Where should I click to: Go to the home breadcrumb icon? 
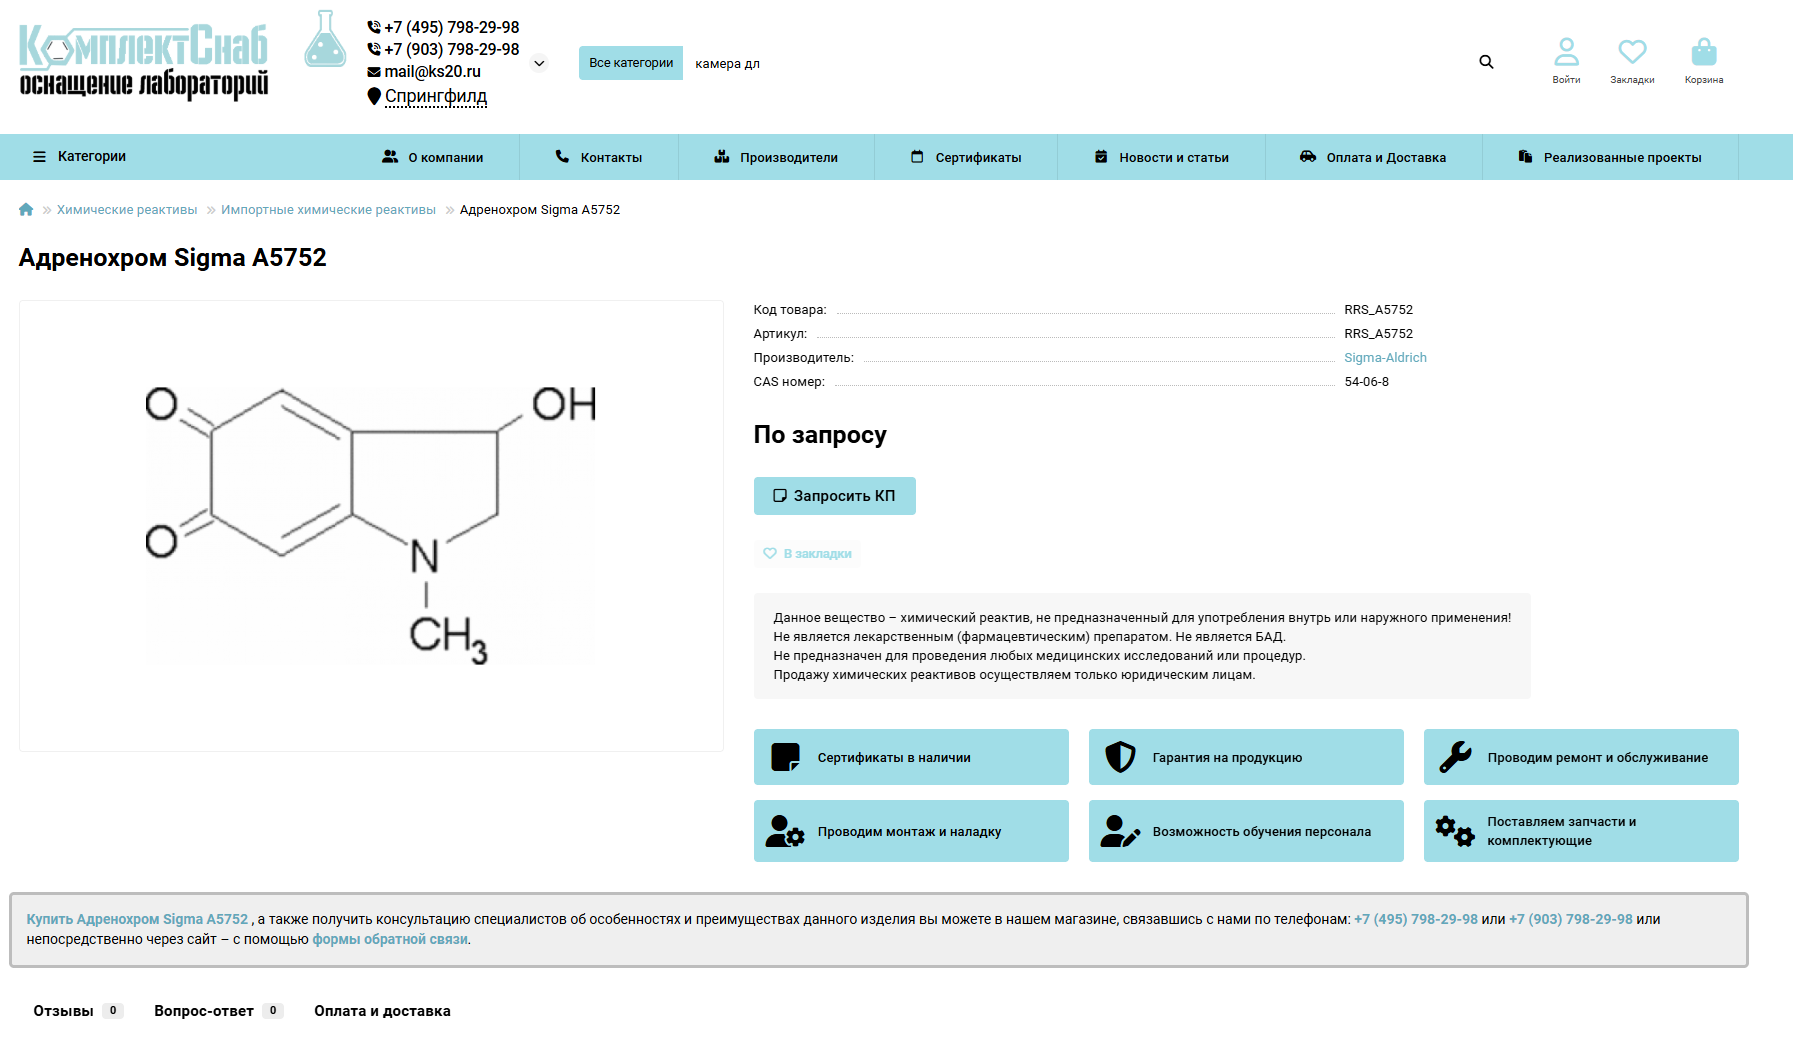point(26,209)
